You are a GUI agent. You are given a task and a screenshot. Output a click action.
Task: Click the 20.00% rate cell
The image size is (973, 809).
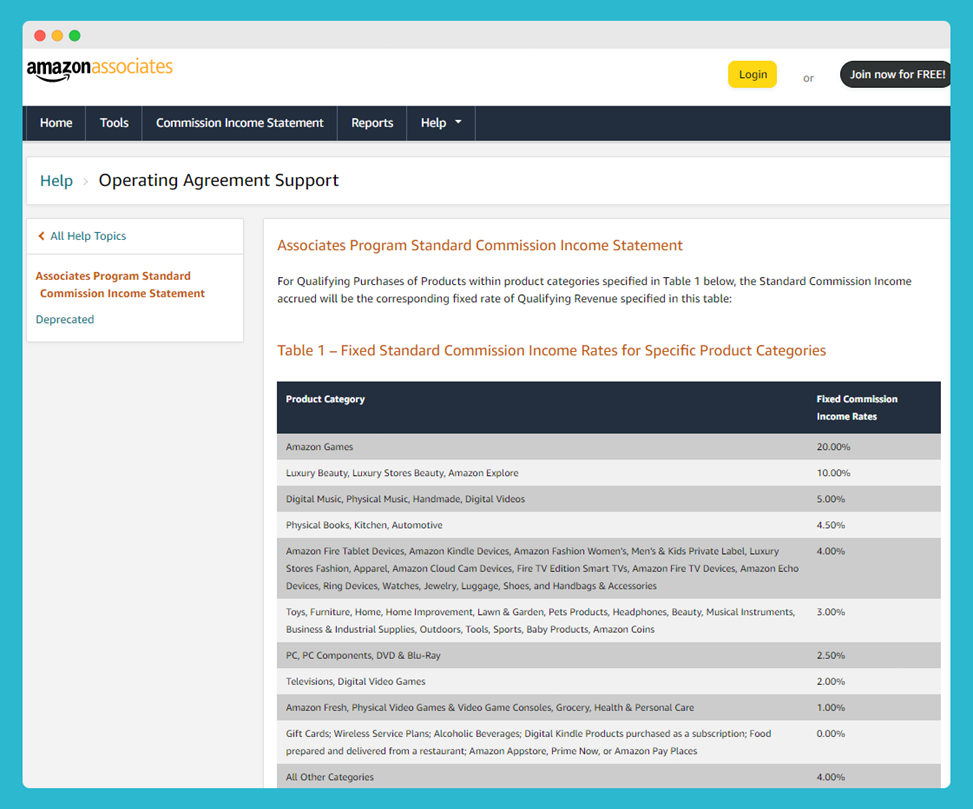833,447
